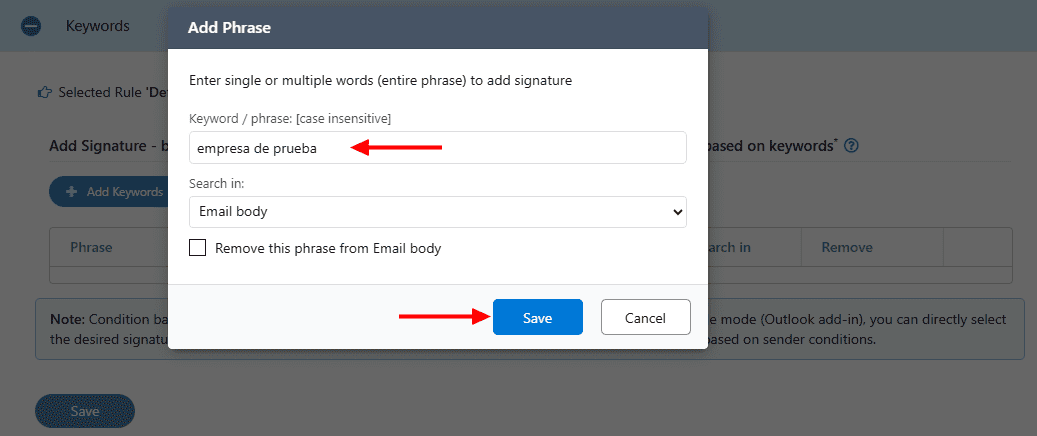Click the Search in column header
Image resolution: width=1037 pixels, height=436 pixels.
pyautogui.click(x=730, y=247)
